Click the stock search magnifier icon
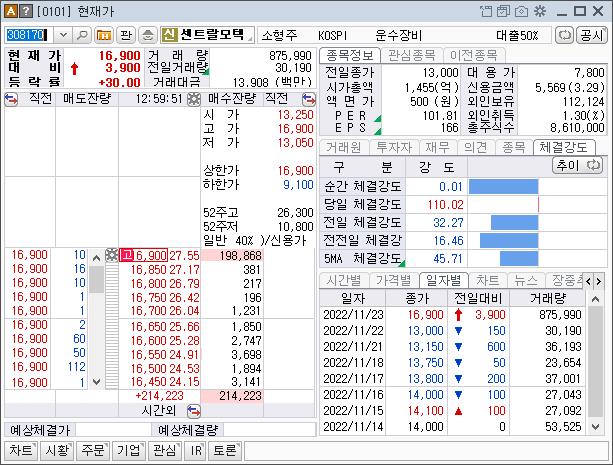This screenshot has height=465, width=613. coord(82,35)
